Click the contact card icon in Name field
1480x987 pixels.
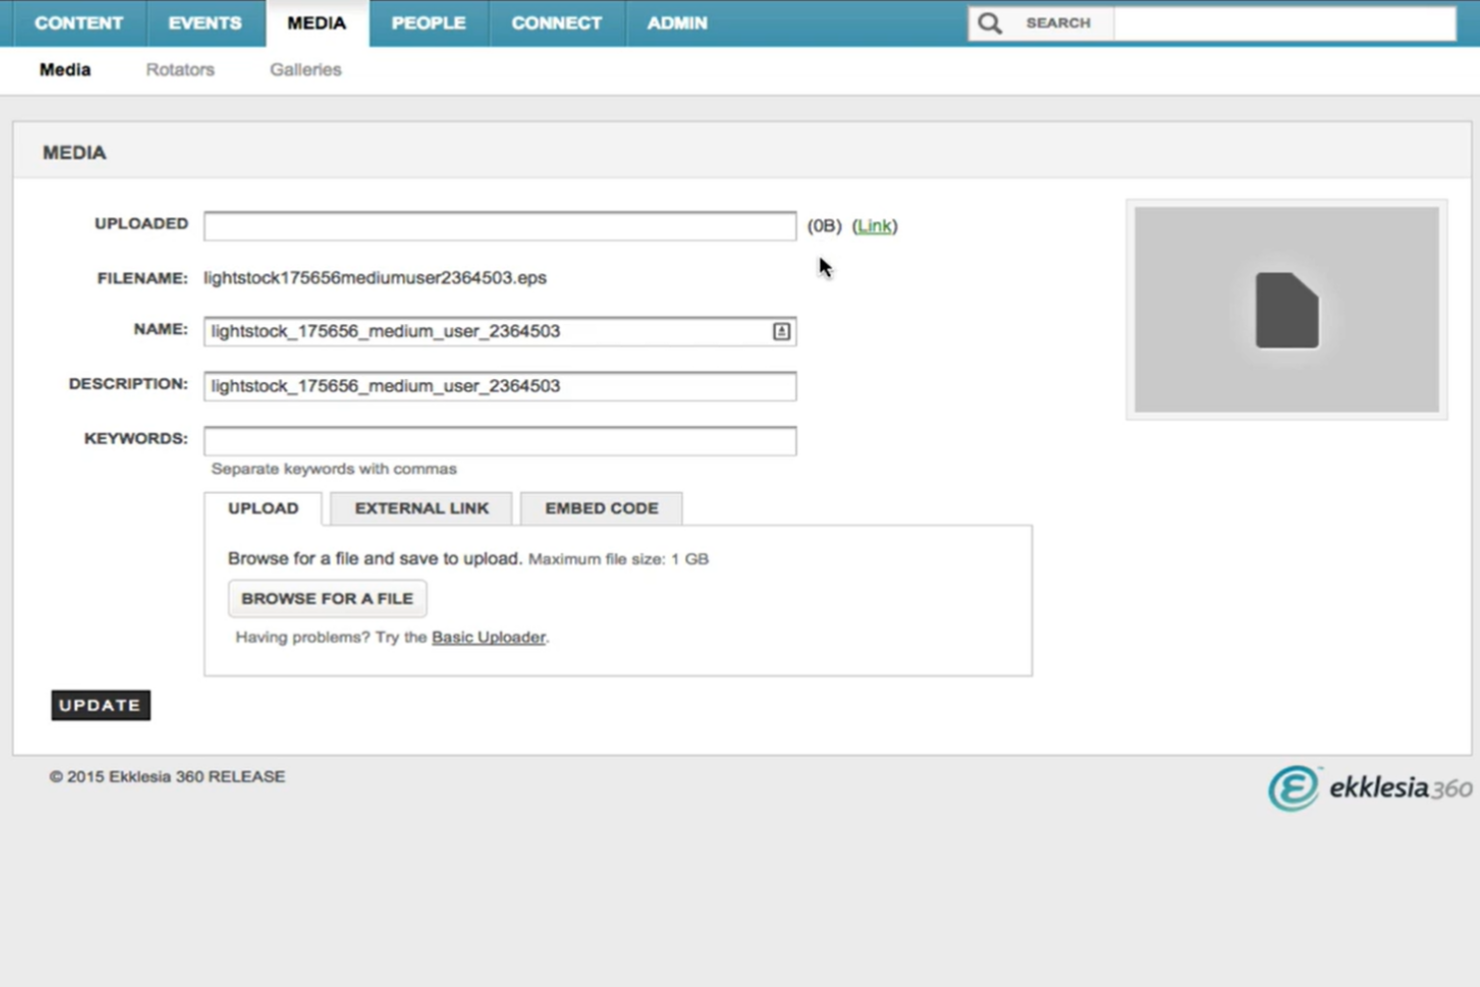(781, 331)
